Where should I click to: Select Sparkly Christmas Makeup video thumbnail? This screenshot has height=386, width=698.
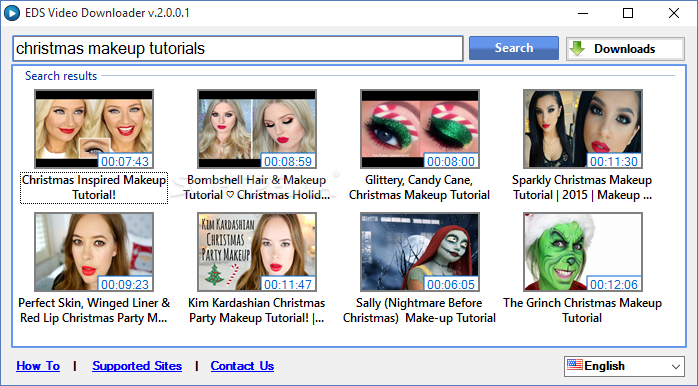click(x=583, y=129)
